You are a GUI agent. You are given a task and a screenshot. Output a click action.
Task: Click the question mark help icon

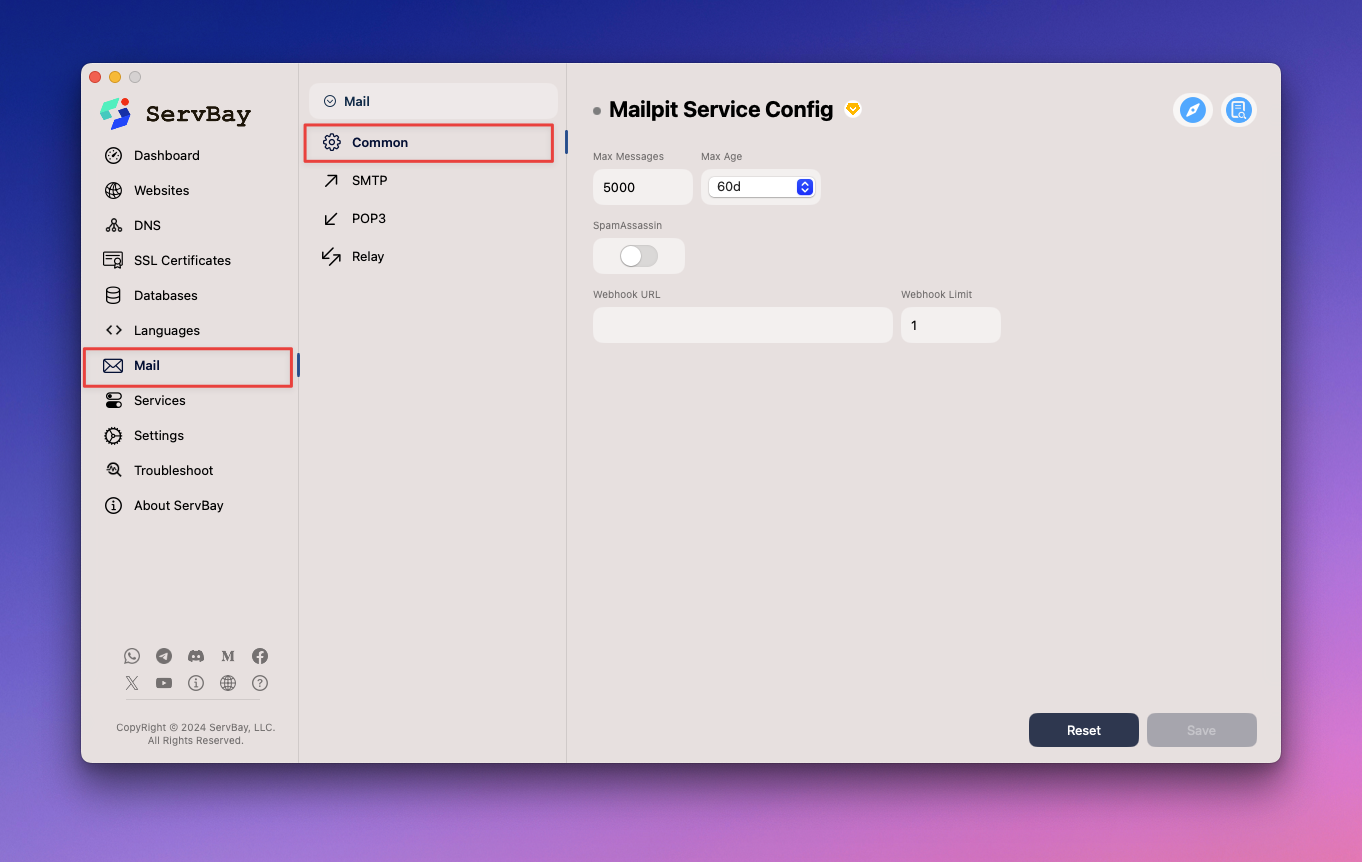coord(260,683)
